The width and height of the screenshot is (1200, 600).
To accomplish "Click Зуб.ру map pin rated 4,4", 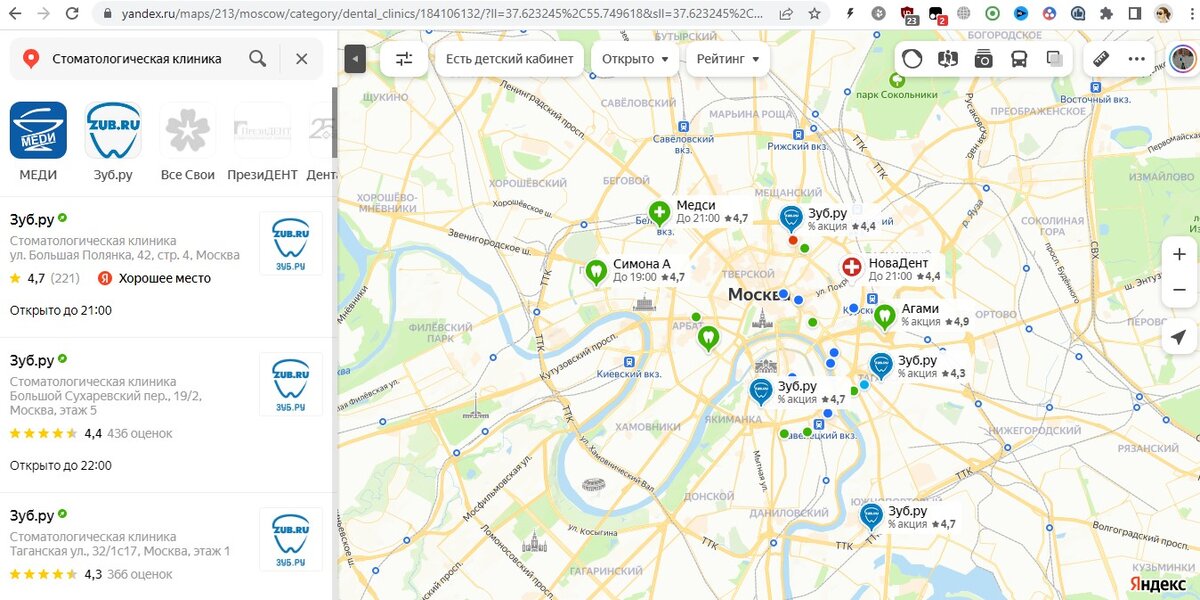I will tap(791, 217).
